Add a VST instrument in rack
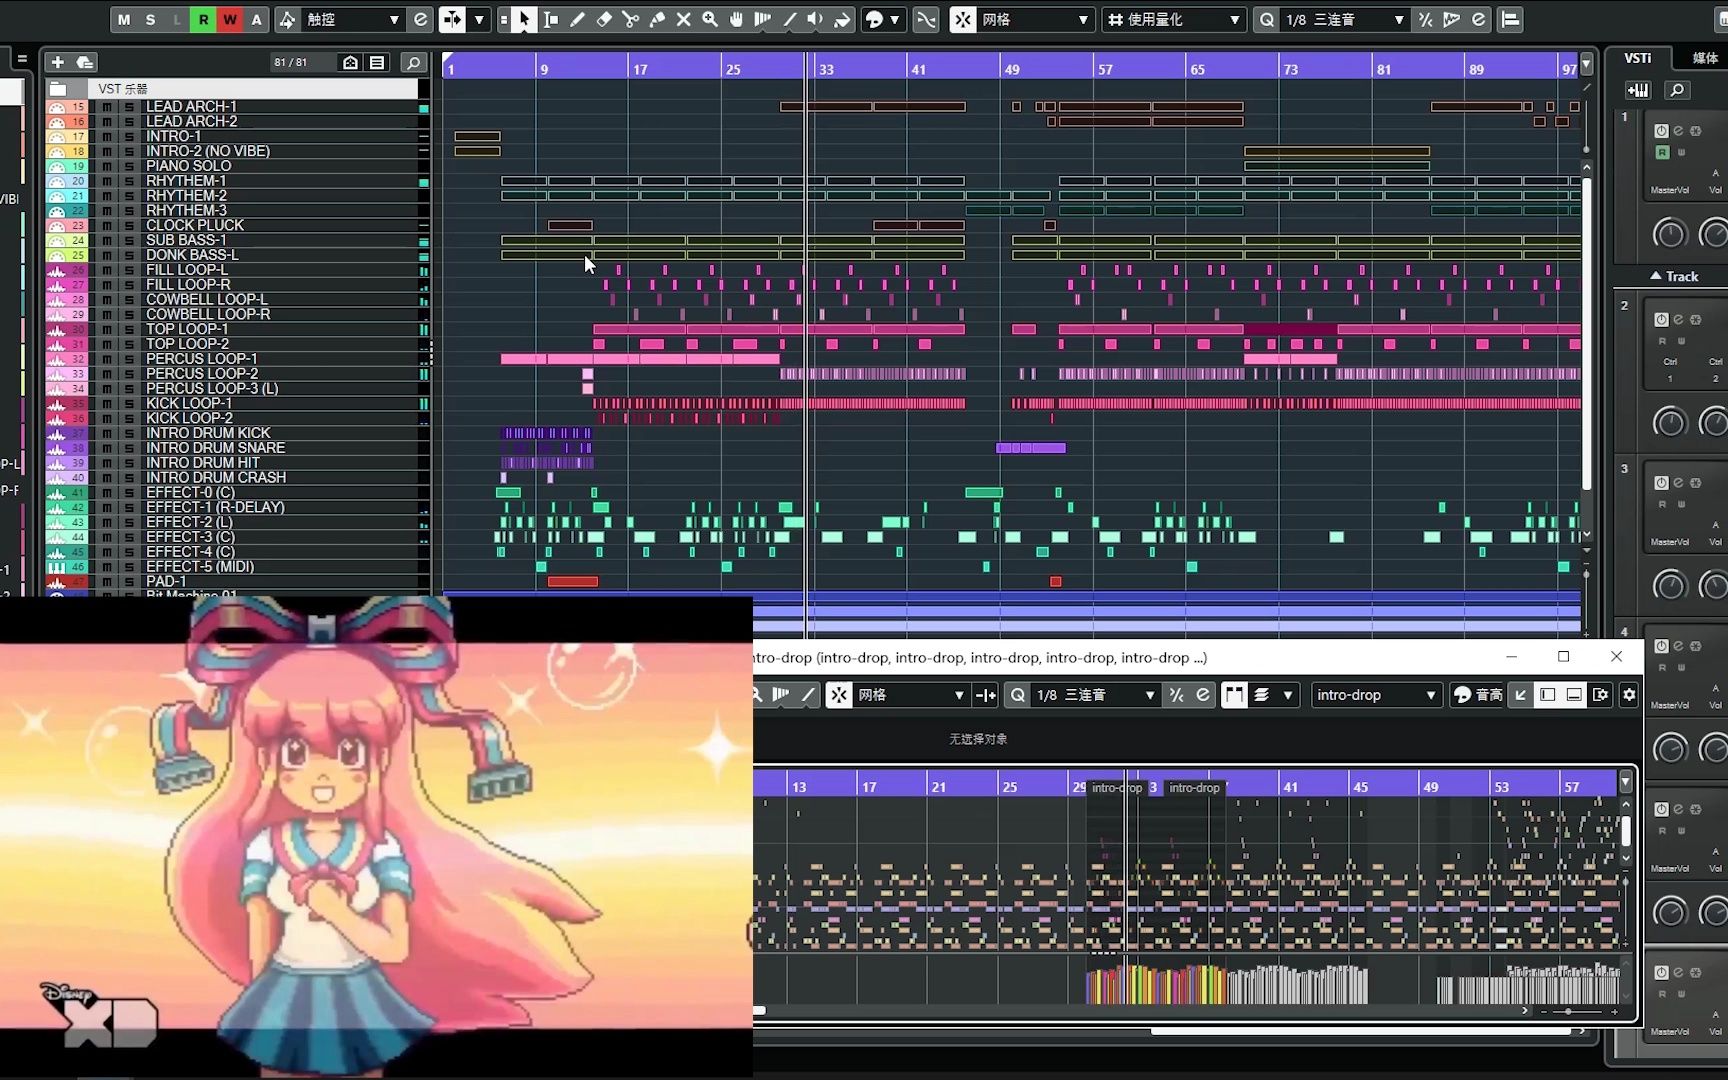This screenshot has height=1080, width=1728. (1638, 90)
